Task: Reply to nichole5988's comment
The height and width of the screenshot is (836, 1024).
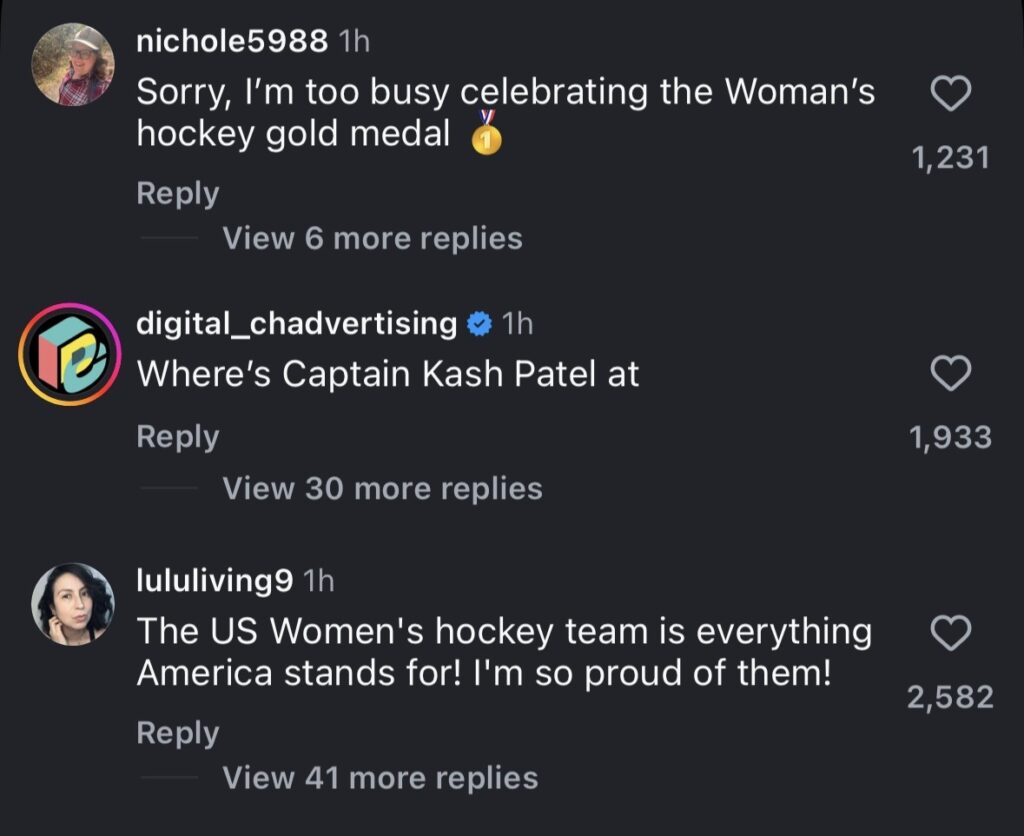Action: 177,193
